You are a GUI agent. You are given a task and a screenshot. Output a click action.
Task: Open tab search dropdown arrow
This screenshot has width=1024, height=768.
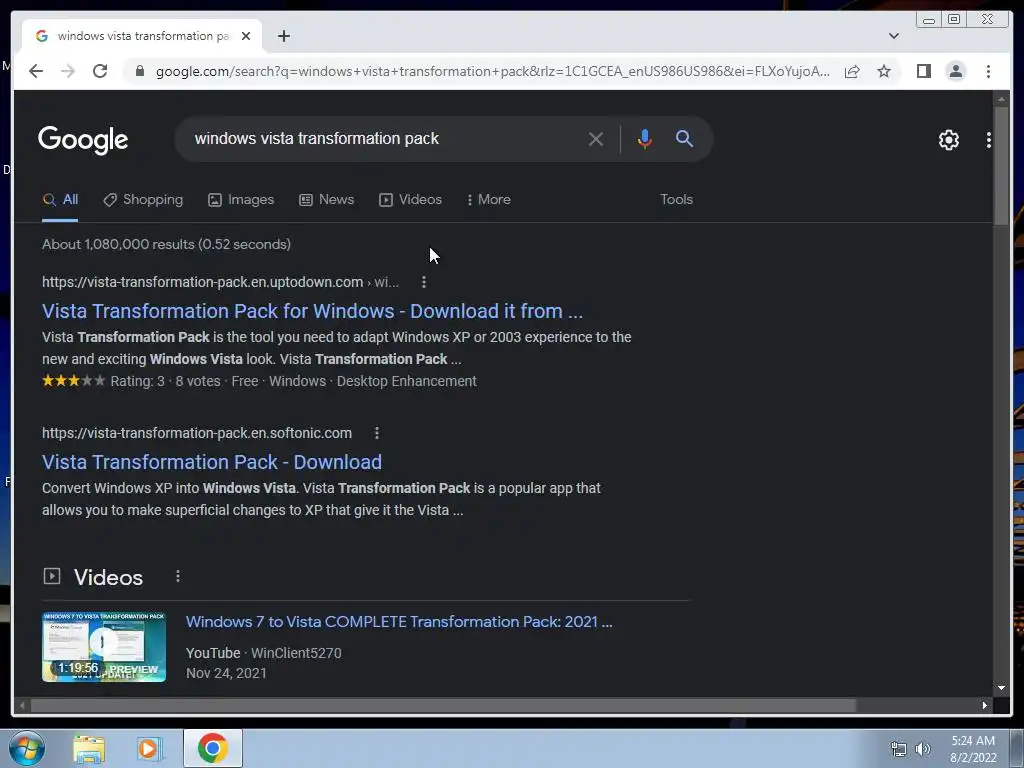pyautogui.click(x=893, y=36)
